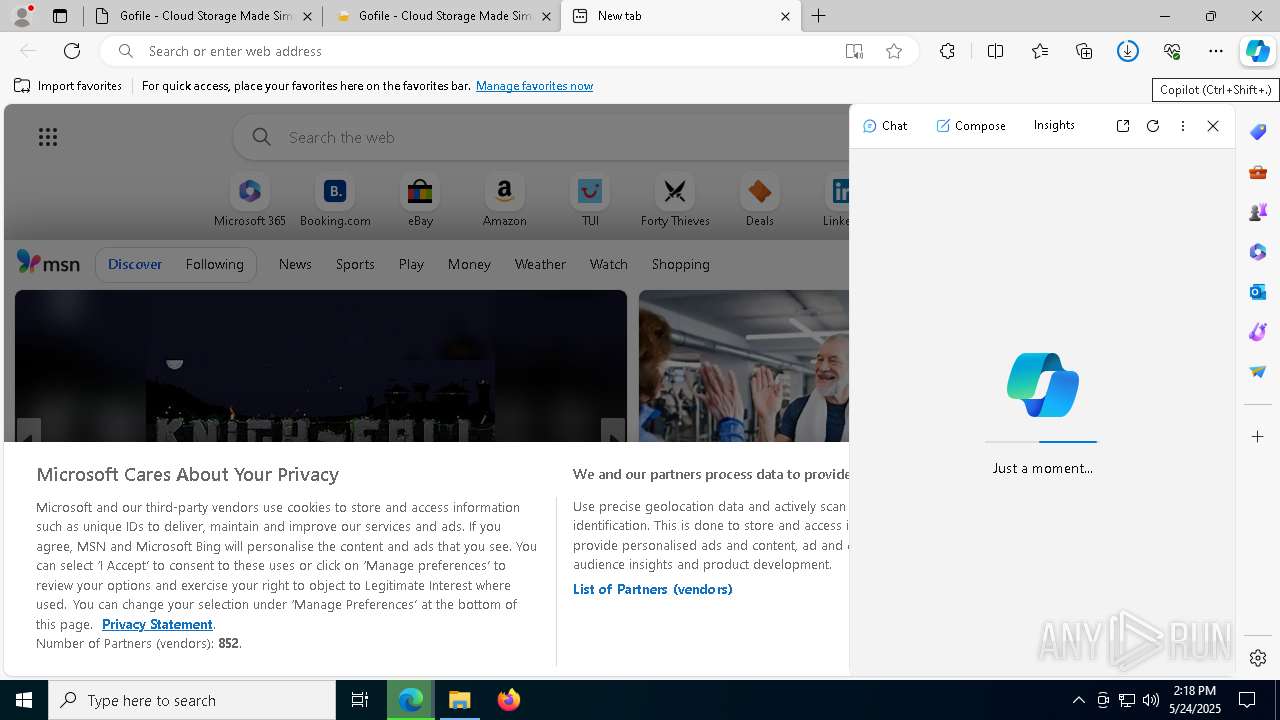The width and height of the screenshot is (1280, 720).
Task: Focus the Windows taskbar search box
Action: point(192,700)
